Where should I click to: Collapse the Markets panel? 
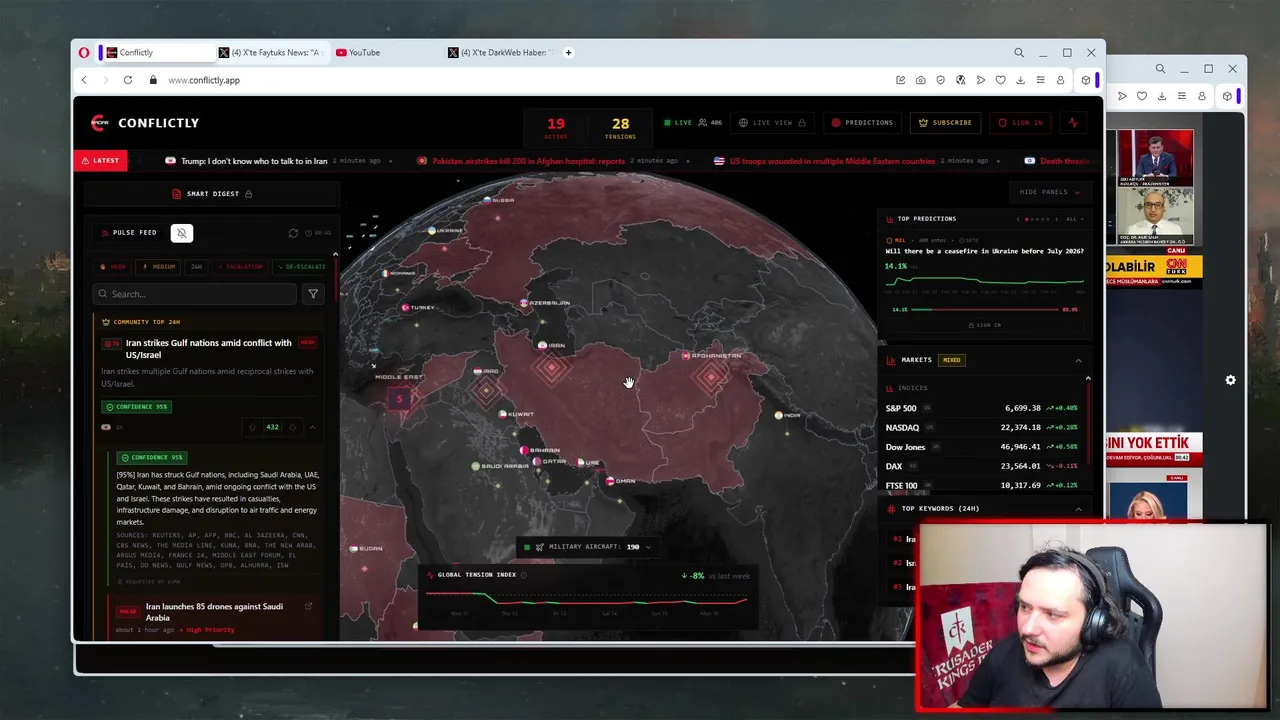[x=1078, y=360]
